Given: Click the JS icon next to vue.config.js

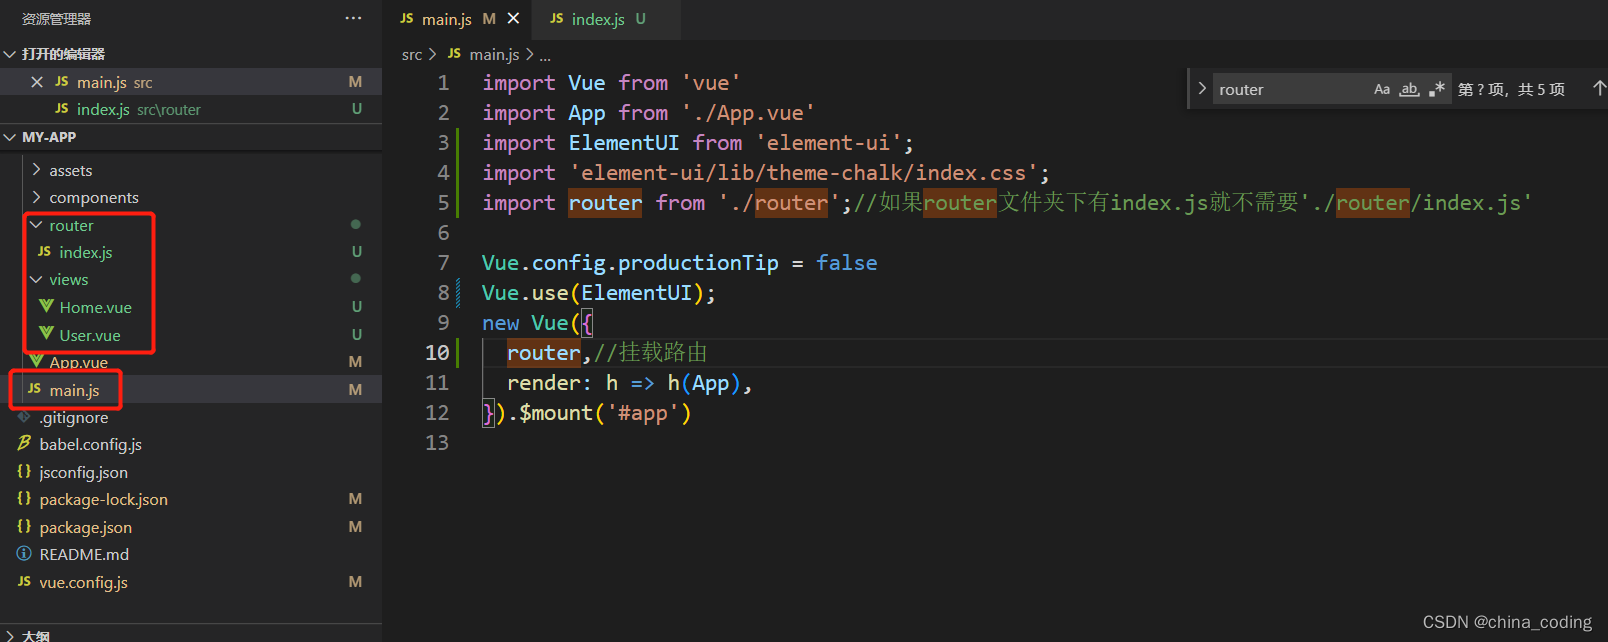Looking at the screenshot, I should point(24,581).
